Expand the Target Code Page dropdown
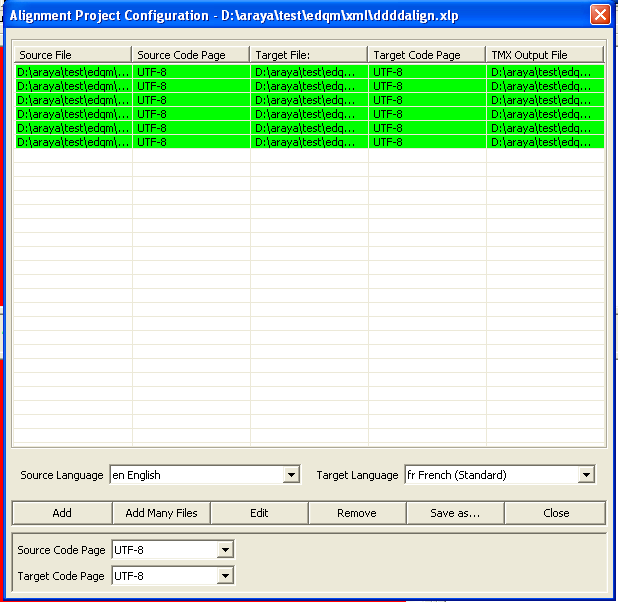Image resolution: width=618 pixels, height=602 pixels. click(x=225, y=576)
